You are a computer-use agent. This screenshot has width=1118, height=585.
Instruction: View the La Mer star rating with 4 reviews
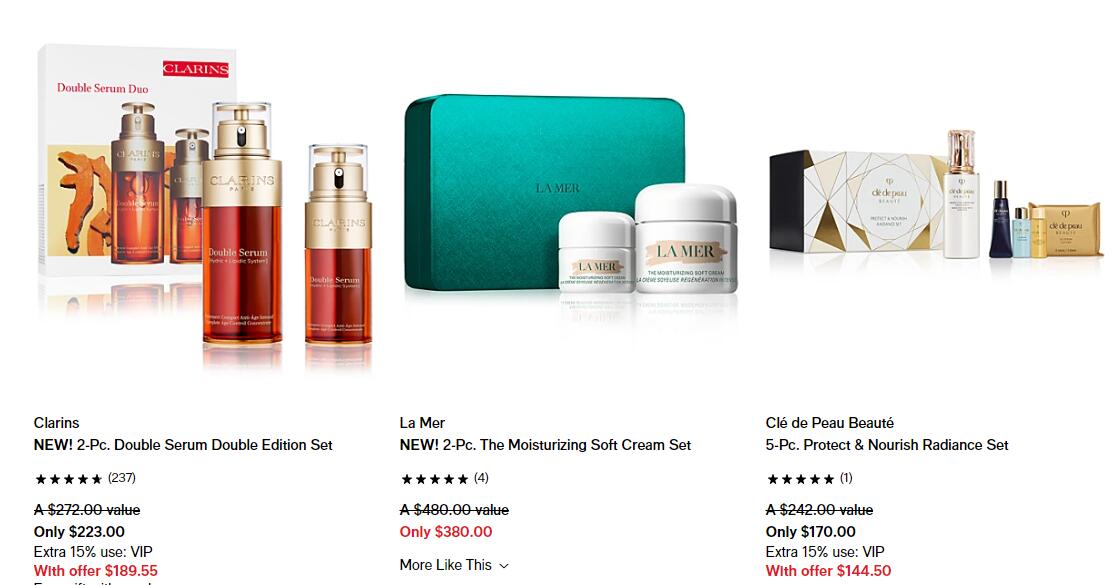444,479
